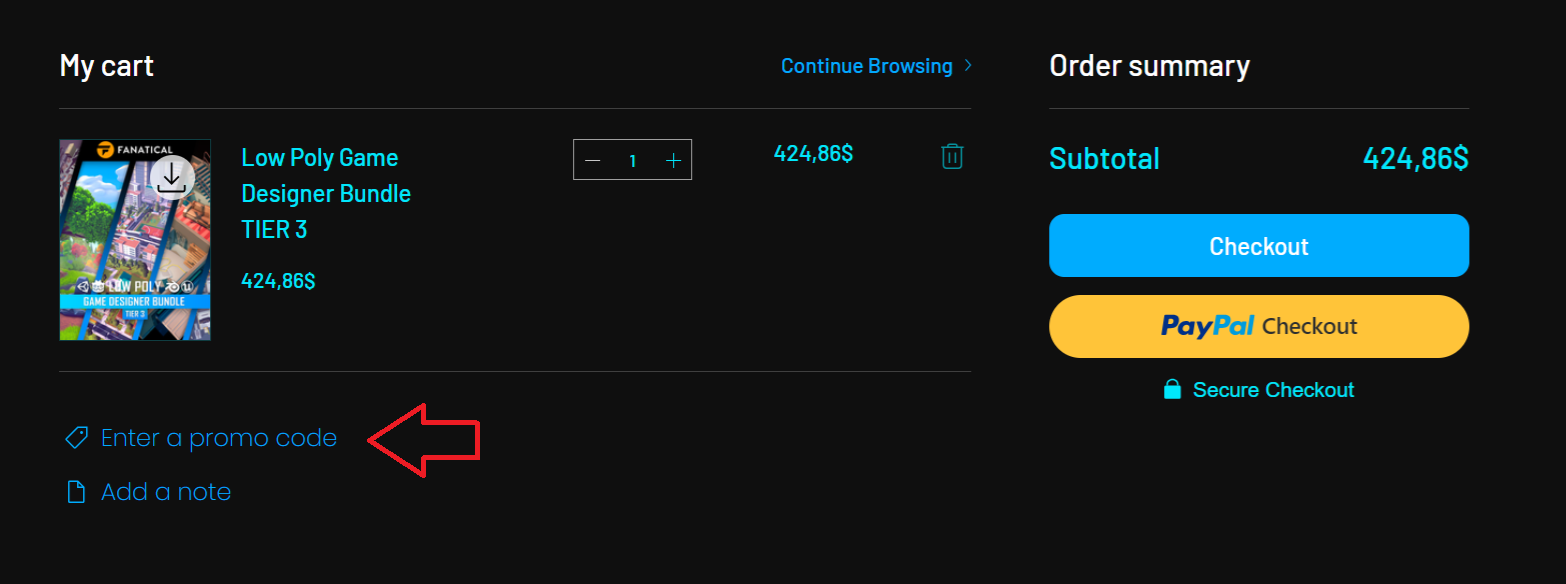Open the Continue Browsing link
Image resolution: width=1566 pixels, height=584 pixels.
pyautogui.click(x=866, y=66)
